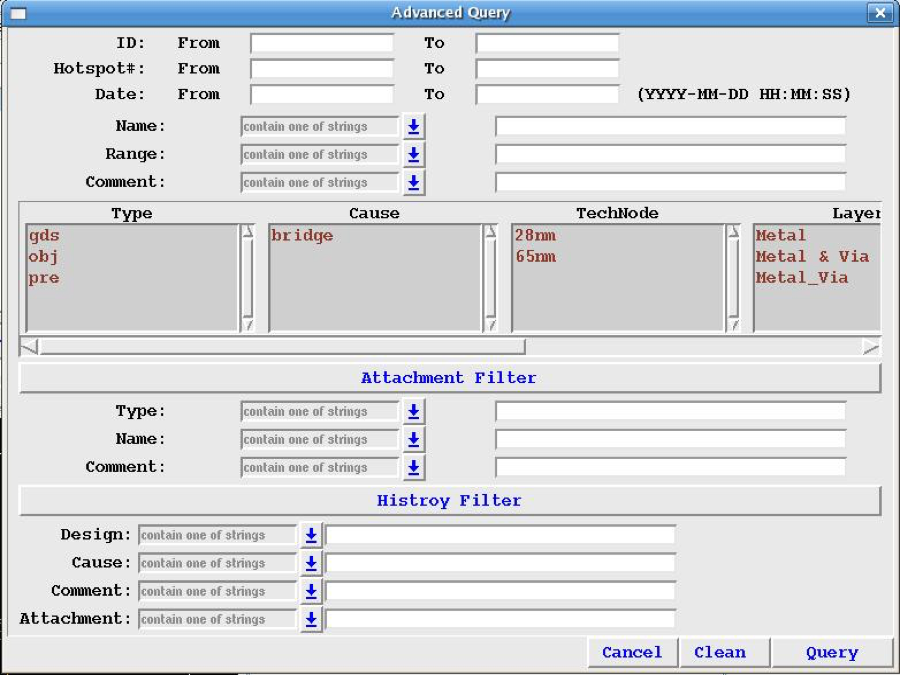Image resolution: width=900 pixels, height=675 pixels.
Task: Cancel the Advanced Query dialog
Action: (632, 653)
